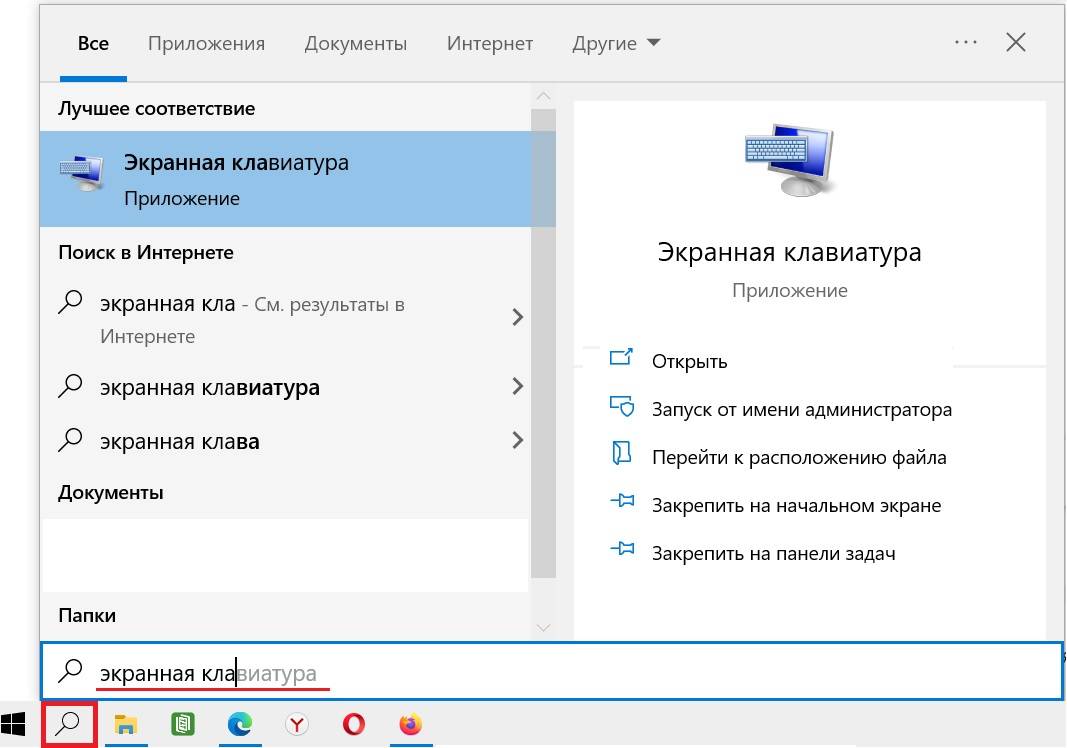Select Закрепить на панели задач

[x=772, y=553]
